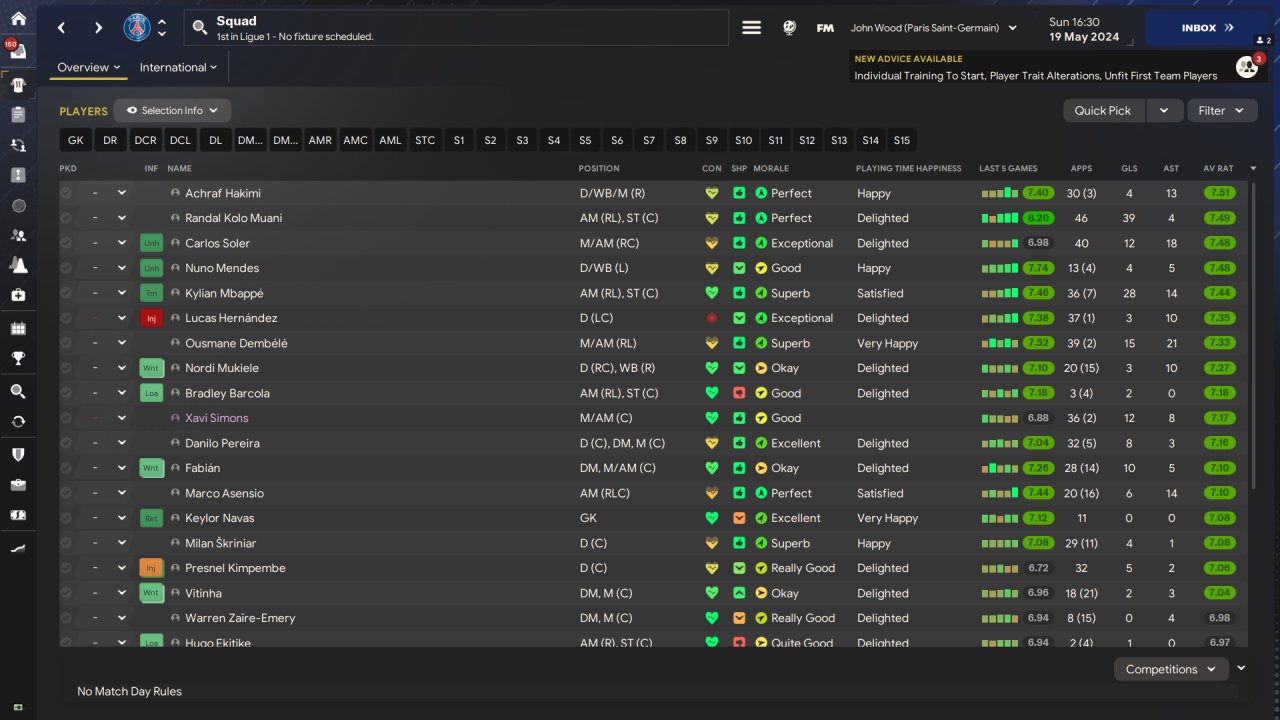Open the Training cone icon in the sidebar
This screenshot has height=720, width=1280.
18,265
